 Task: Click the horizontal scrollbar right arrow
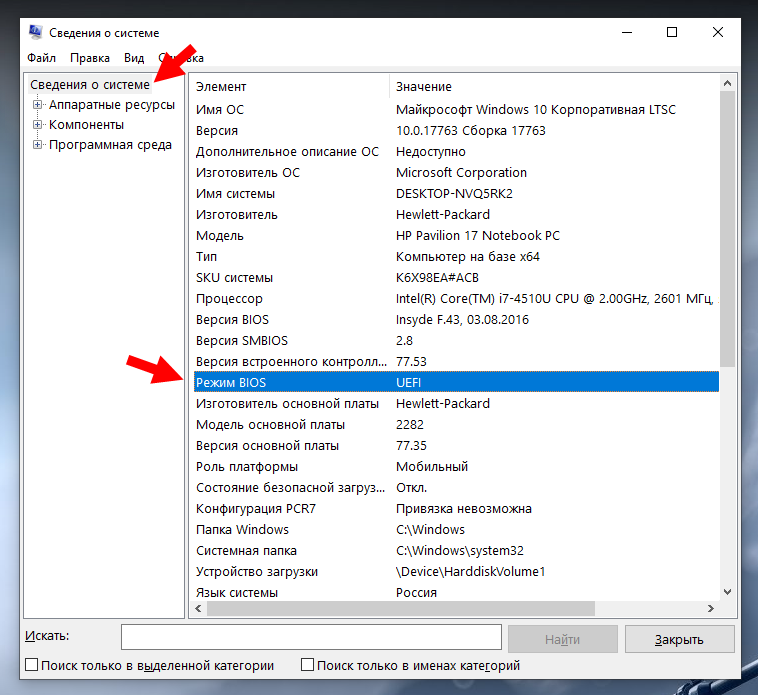coord(711,608)
